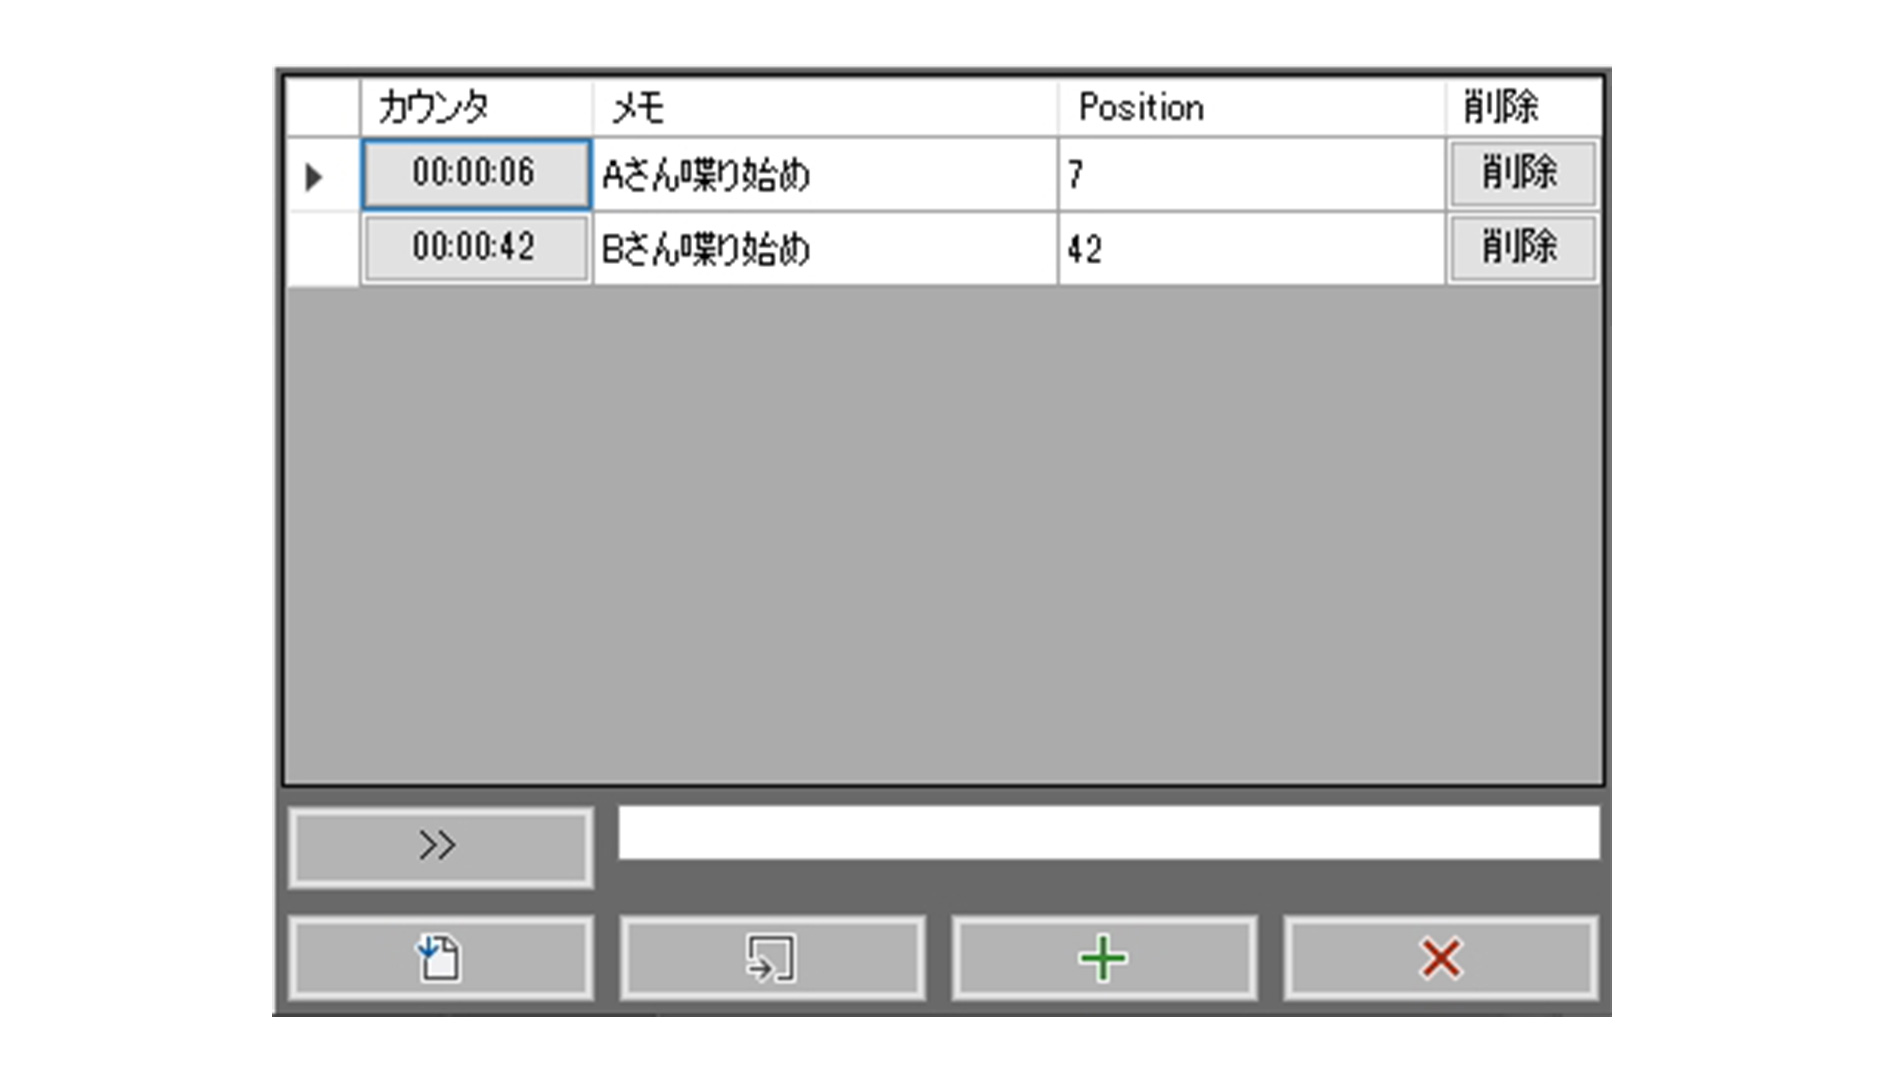Click the import file icon button
This screenshot has height=1080, width=1884.
tap(440, 958)
